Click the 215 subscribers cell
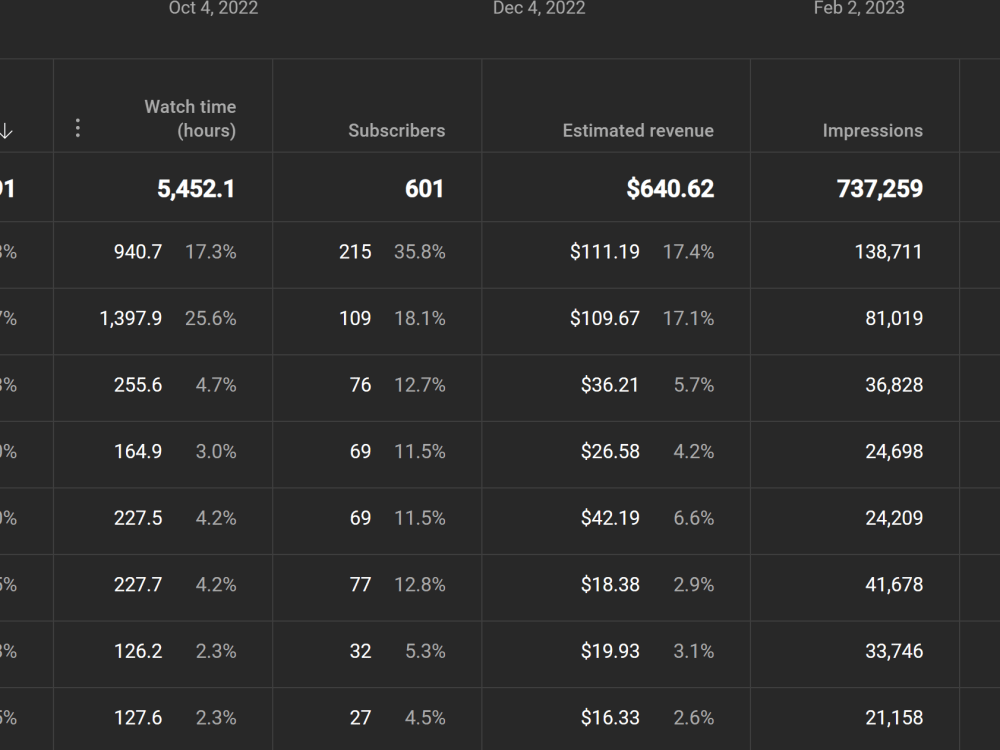This screenshot has height=750, width=1000. click(x=355, y=252)
